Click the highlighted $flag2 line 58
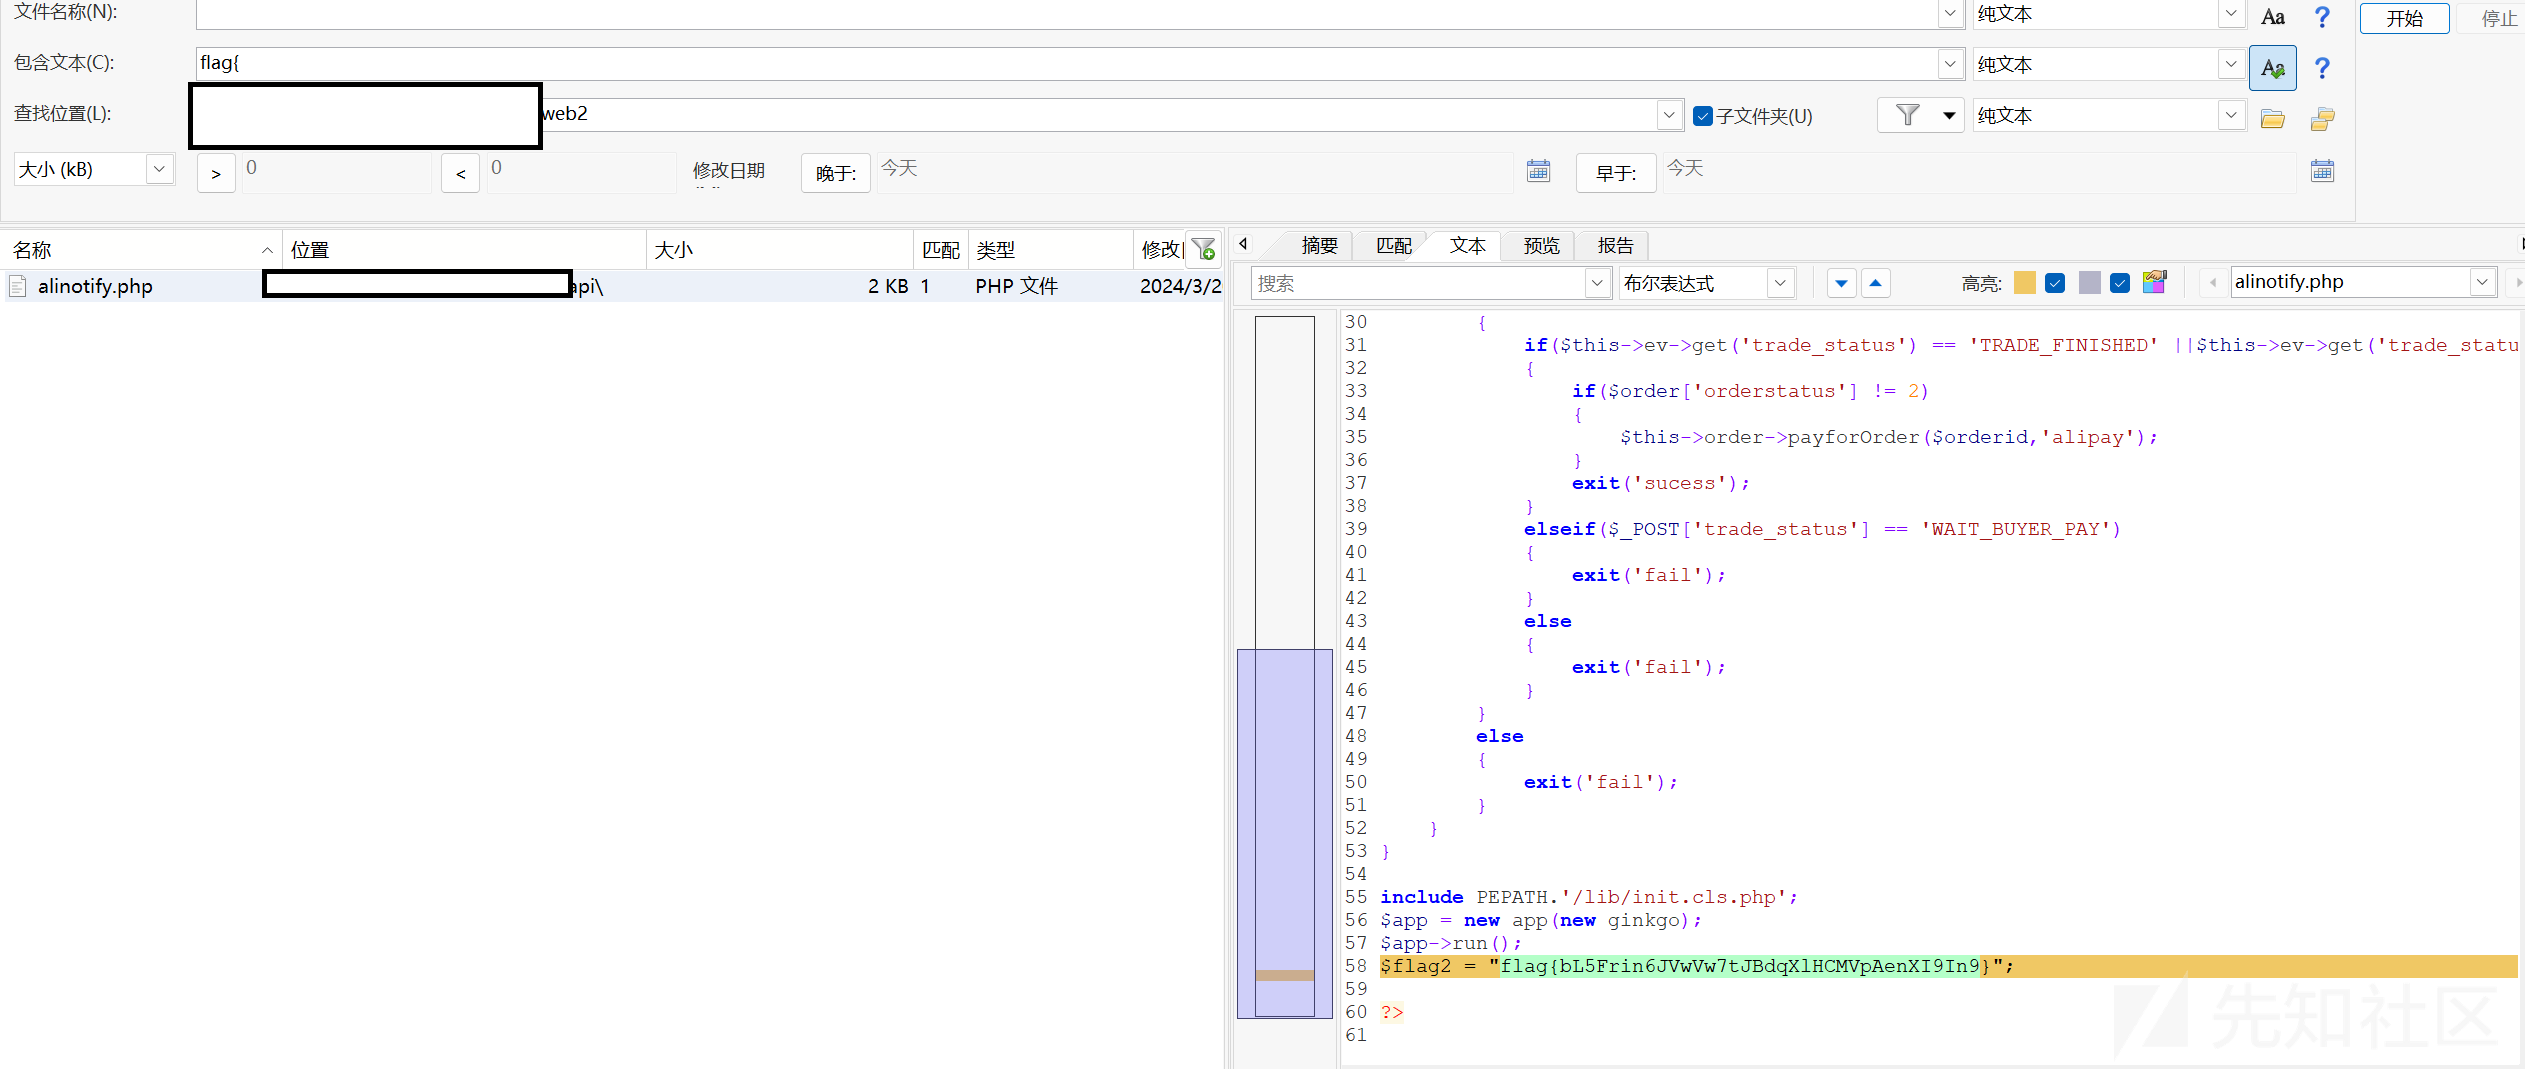This screenshot has width=2525, height=1069. point(1948,966)
